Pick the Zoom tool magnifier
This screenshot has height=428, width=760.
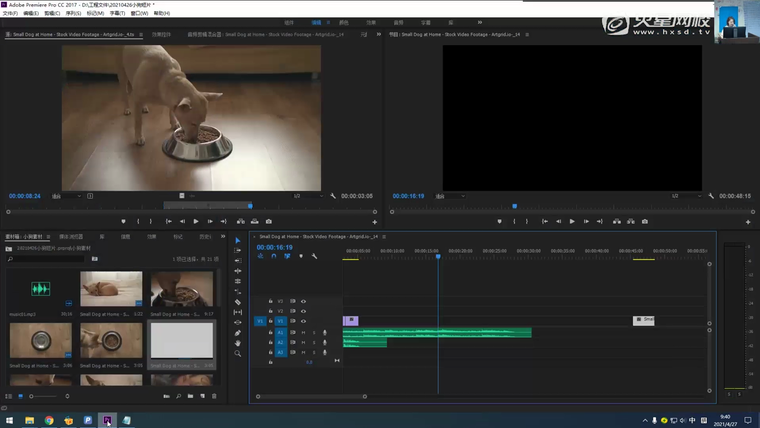pos(238,353)
